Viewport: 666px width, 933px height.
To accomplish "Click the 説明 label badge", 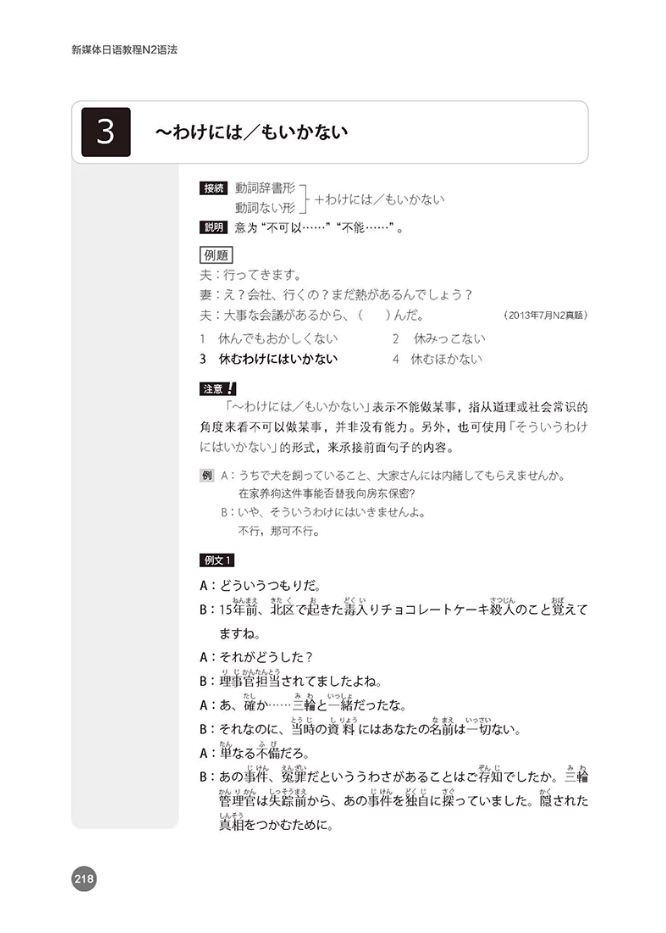I will [214, 227].
